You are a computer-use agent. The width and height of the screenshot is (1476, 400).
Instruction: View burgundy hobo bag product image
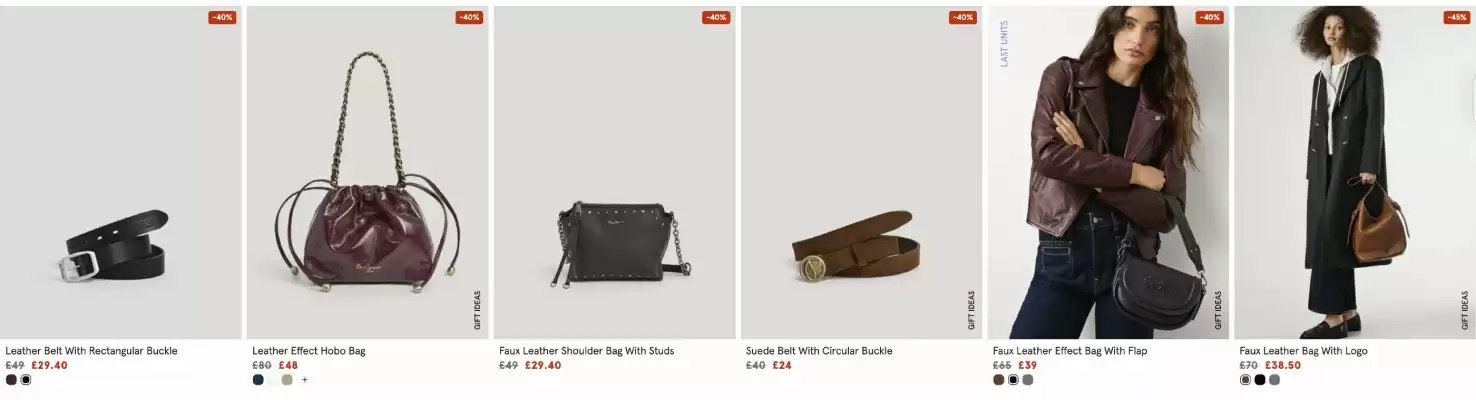367,173
